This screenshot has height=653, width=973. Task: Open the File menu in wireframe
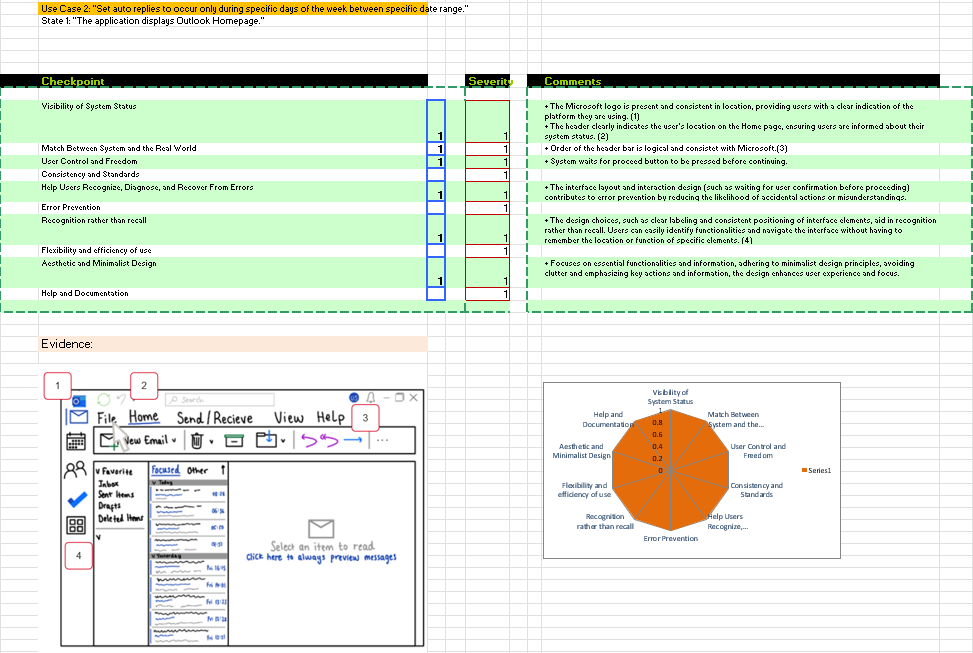click(107, 418)
